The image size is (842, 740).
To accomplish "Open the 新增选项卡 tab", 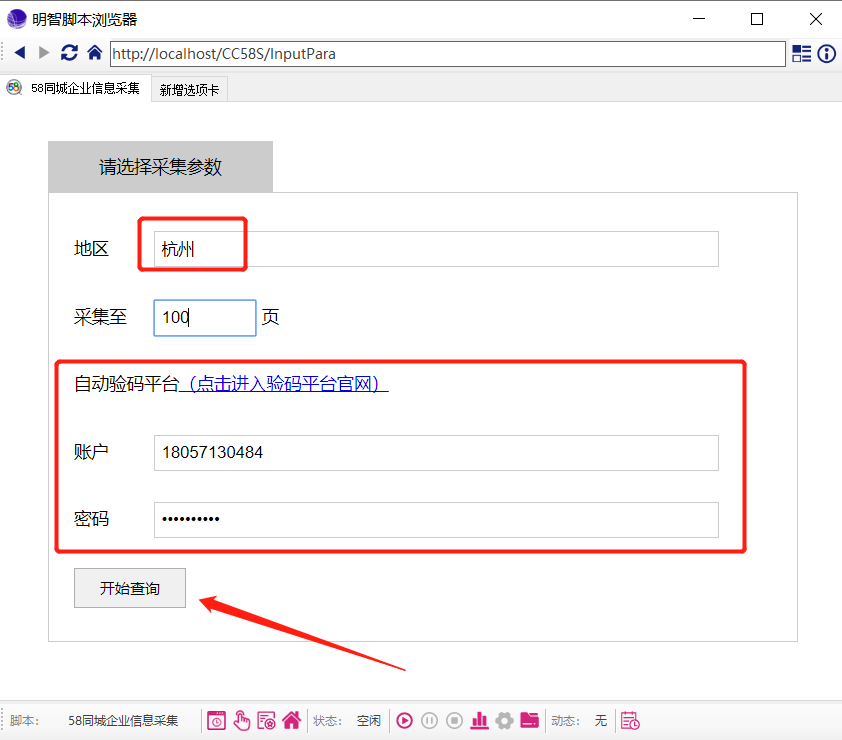I will pyautogui.click(x=190, y=89).
